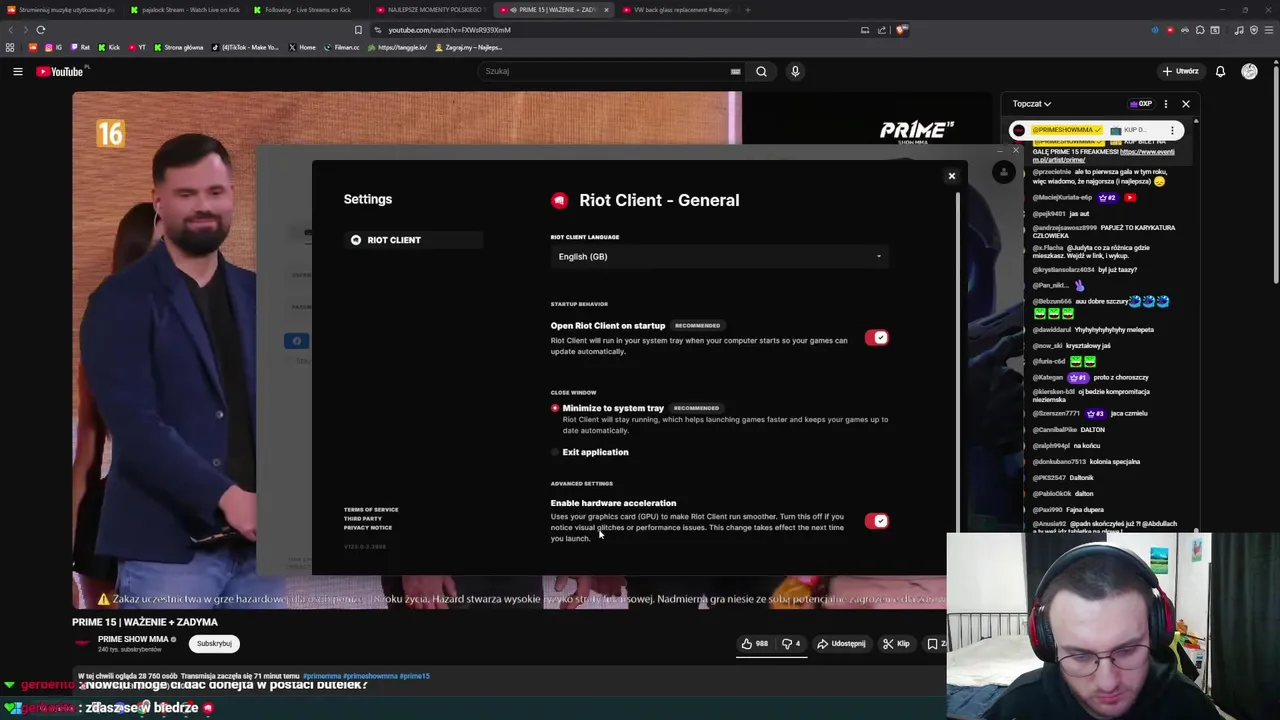Close the Riot Client settings dialog
This screenshot has width=1280, height=720.
[x=951, y=176]
